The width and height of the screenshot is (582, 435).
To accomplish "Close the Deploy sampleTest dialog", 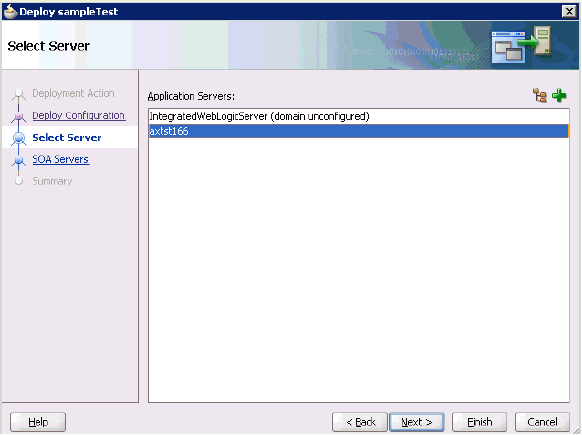I will [x=569, y=12].
